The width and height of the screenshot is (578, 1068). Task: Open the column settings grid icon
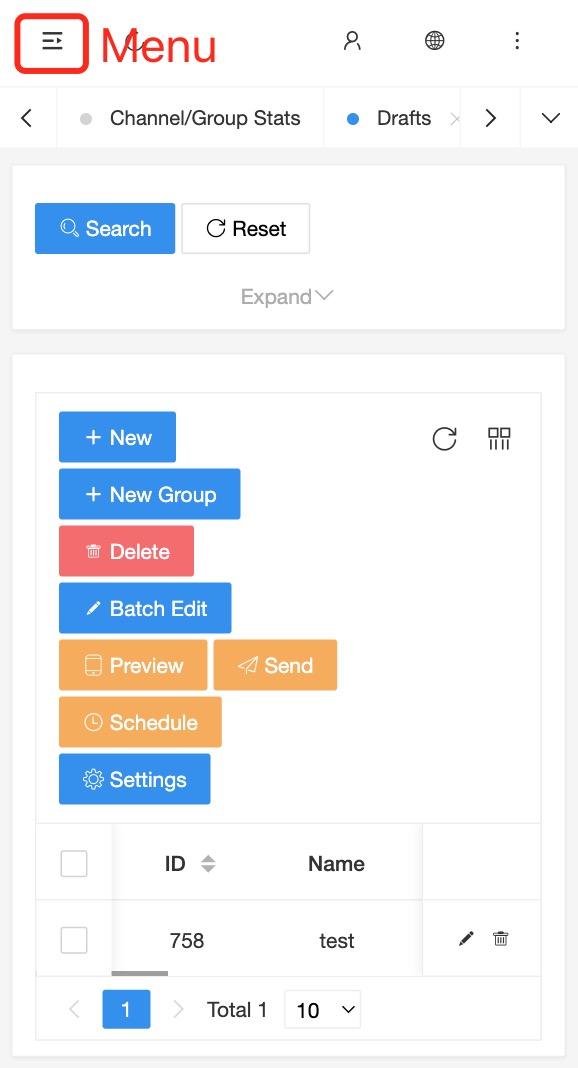499,439
